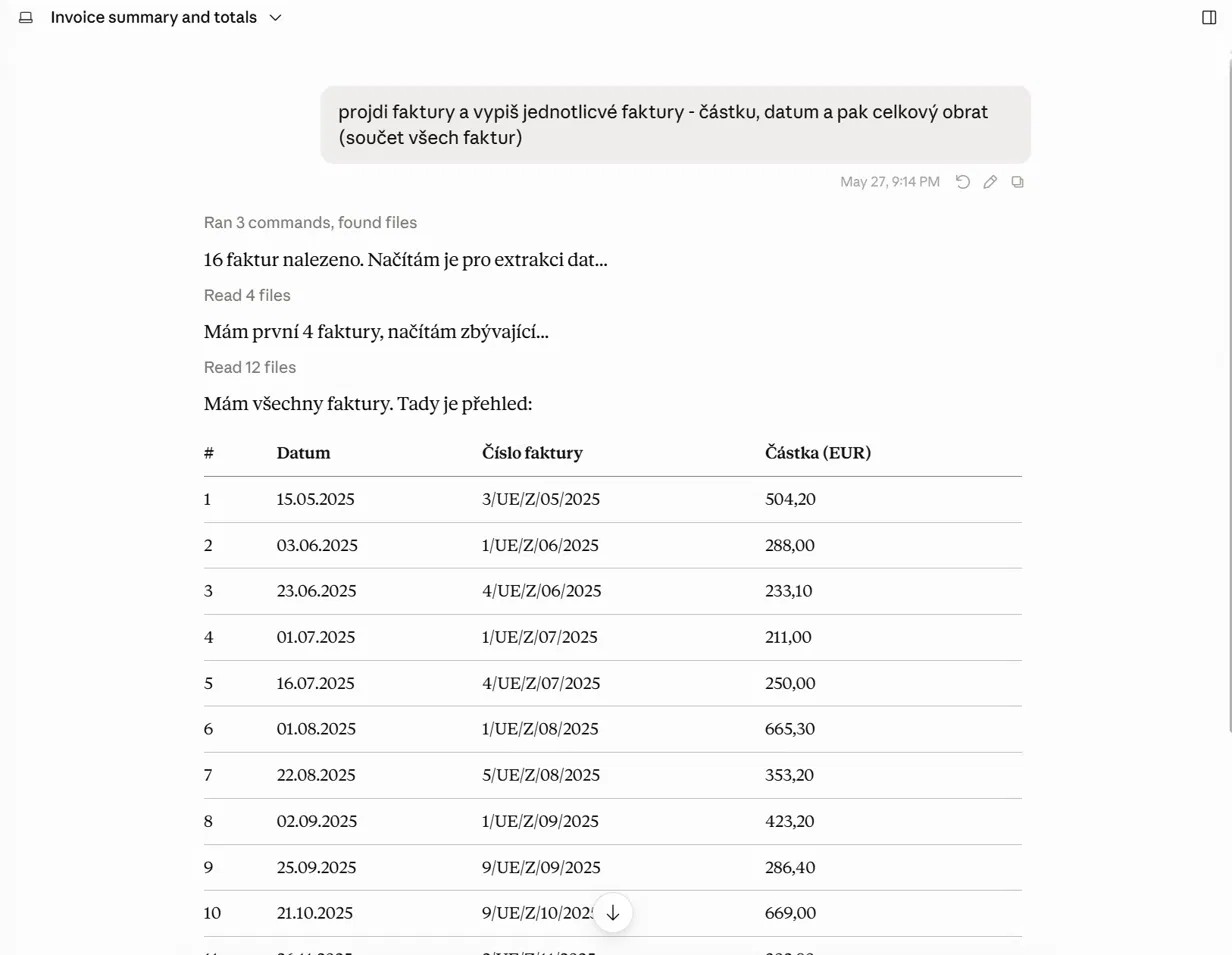The height and width of the screenshot is (955, 1232).
Task: Click the user prompt message bubble
Action: [x=675, y=125]
